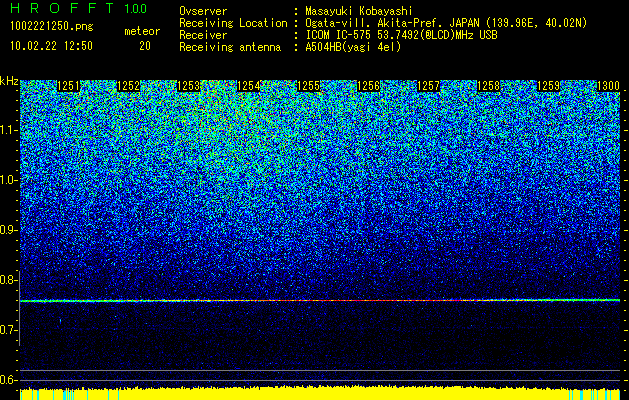Image resolution: width=629 pixels, height=400 pixels.
Task: Click the Receiver label
Action: tap(203, 35)
